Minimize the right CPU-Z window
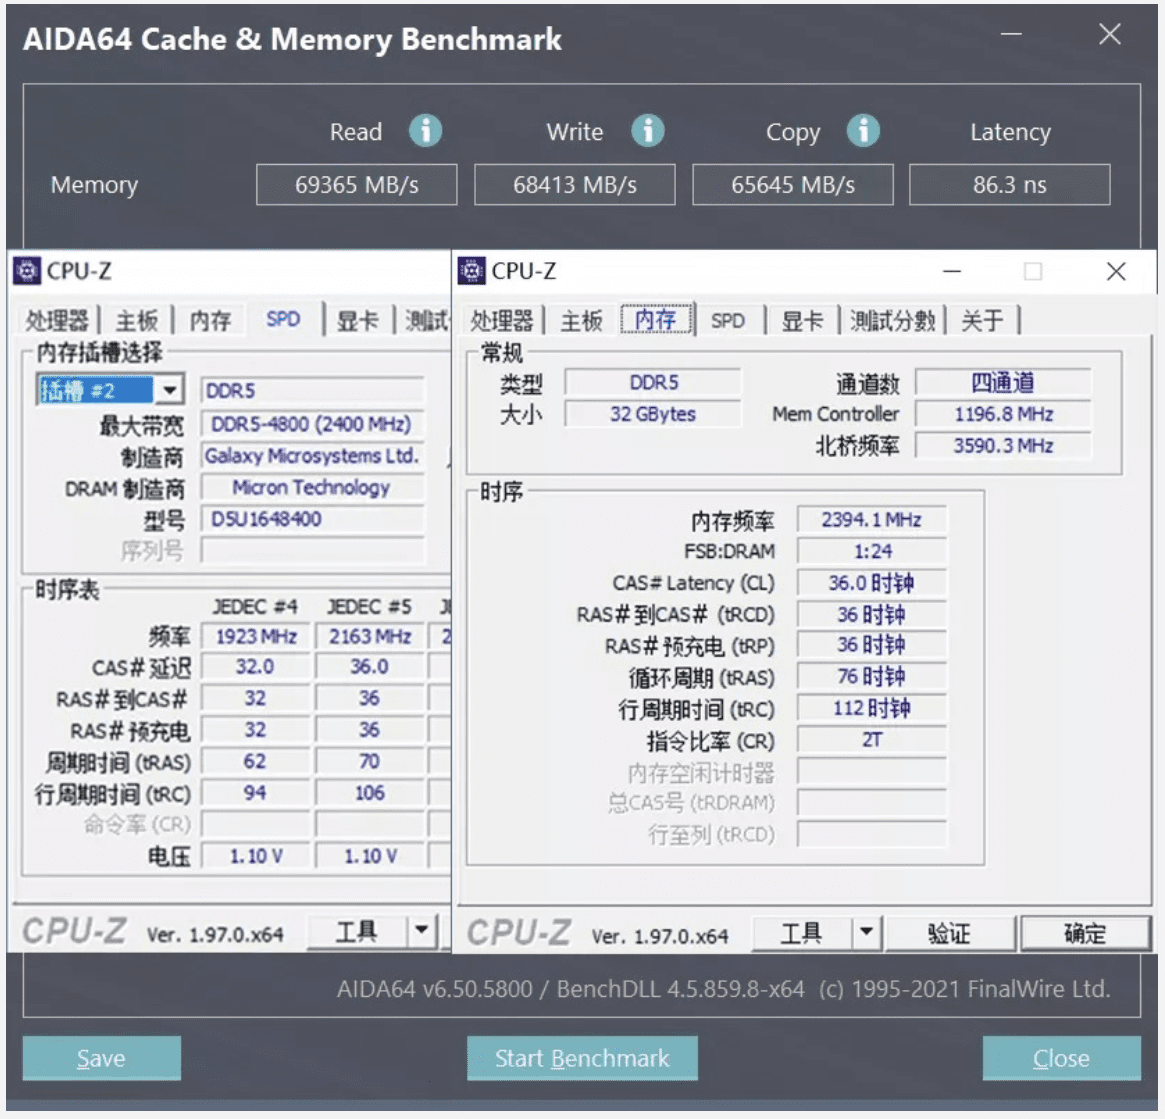 [952, 271]
